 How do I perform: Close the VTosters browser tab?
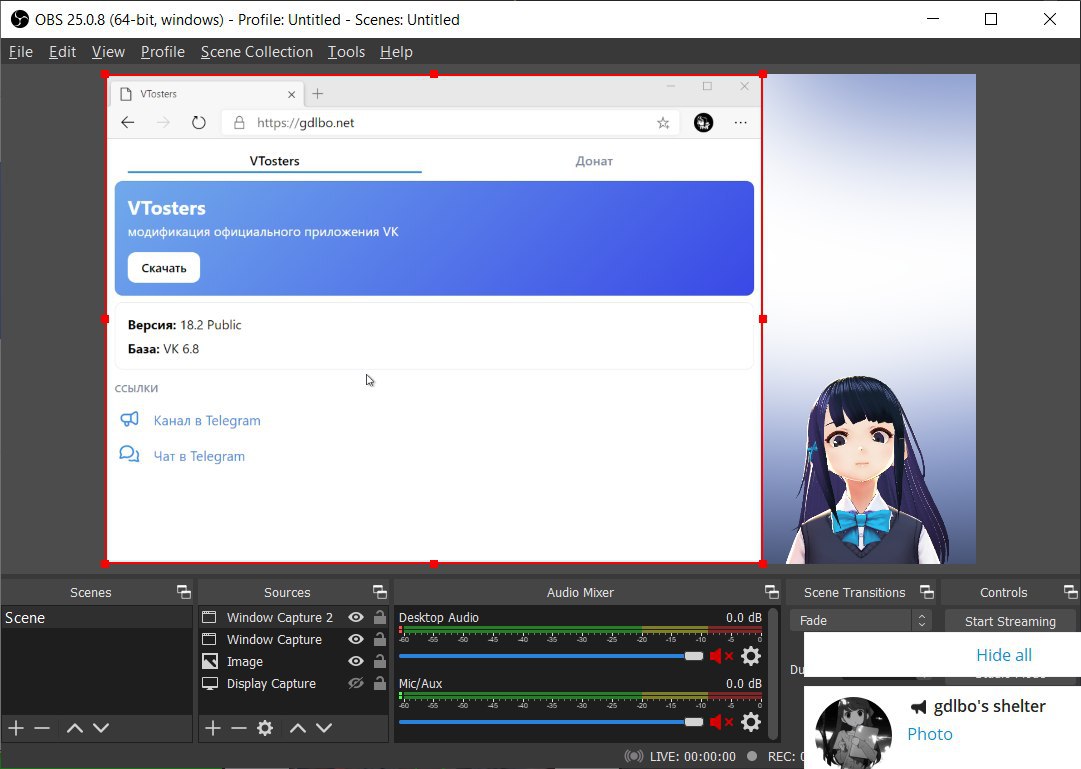[x=292, y=94]
